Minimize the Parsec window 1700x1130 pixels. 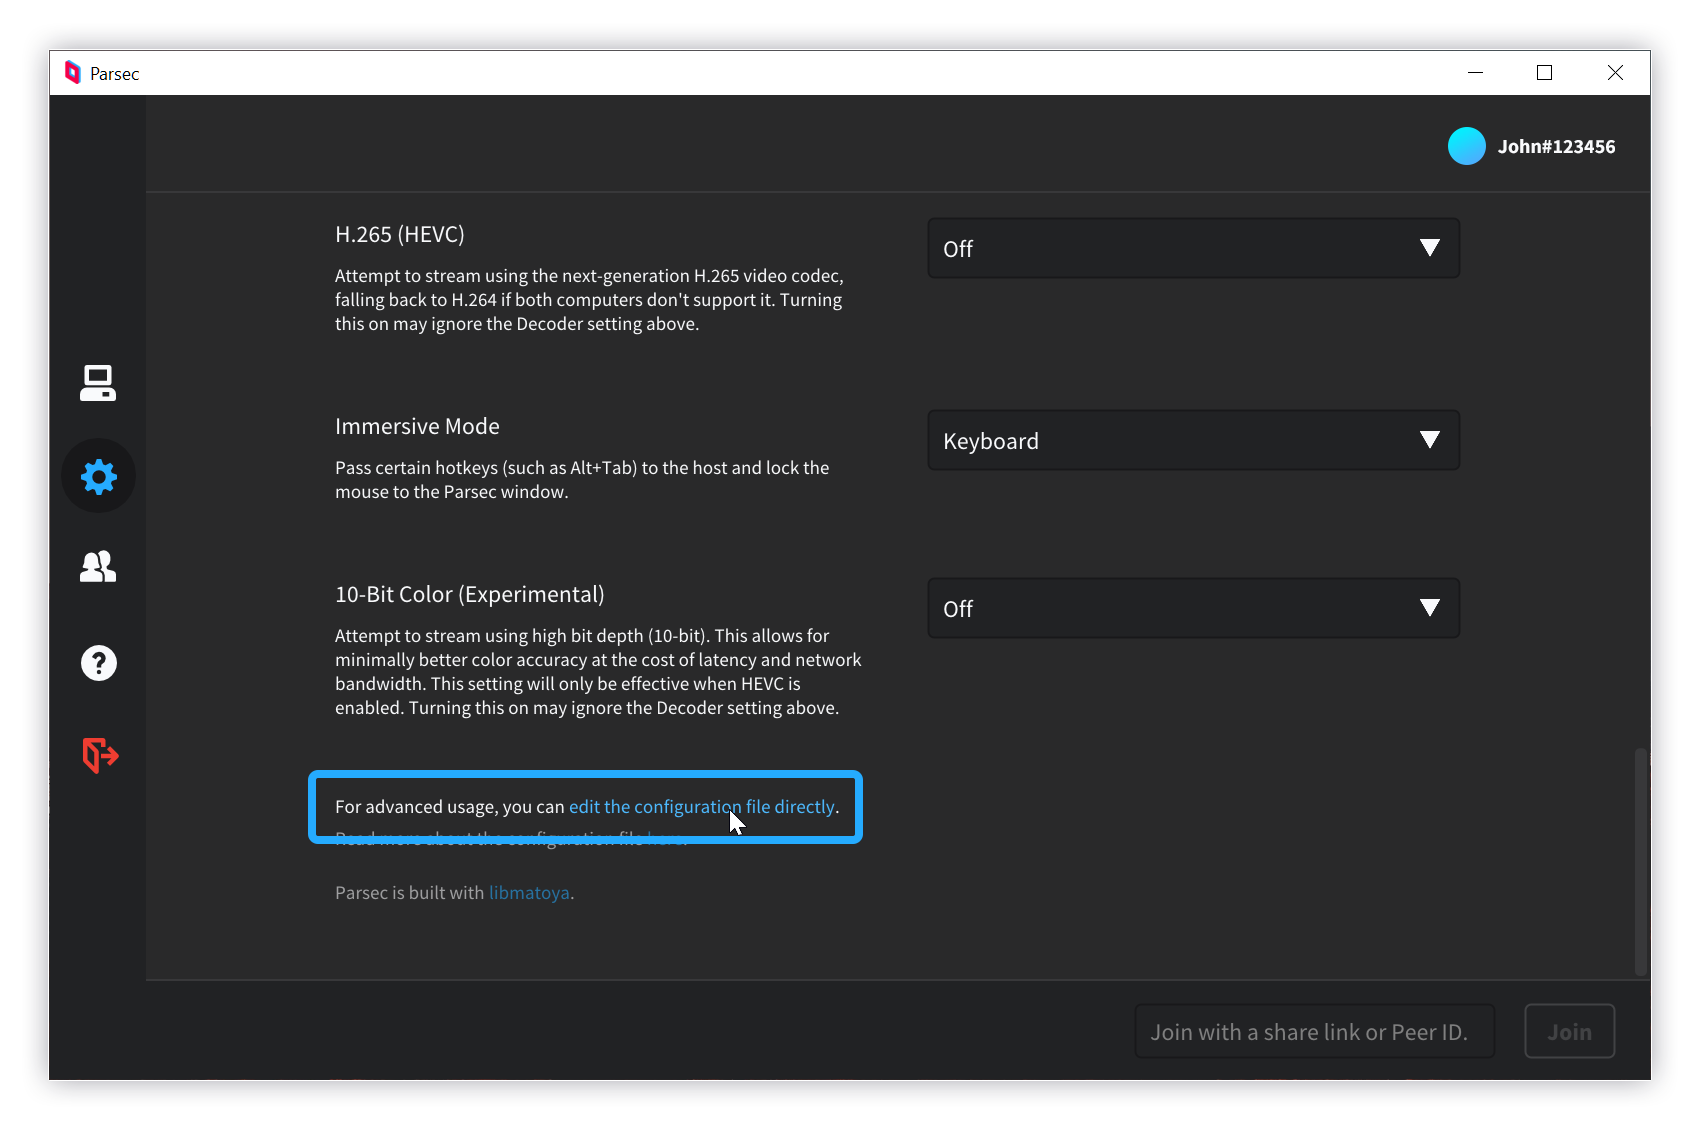pyautogui.click(x=1475, y=73)
